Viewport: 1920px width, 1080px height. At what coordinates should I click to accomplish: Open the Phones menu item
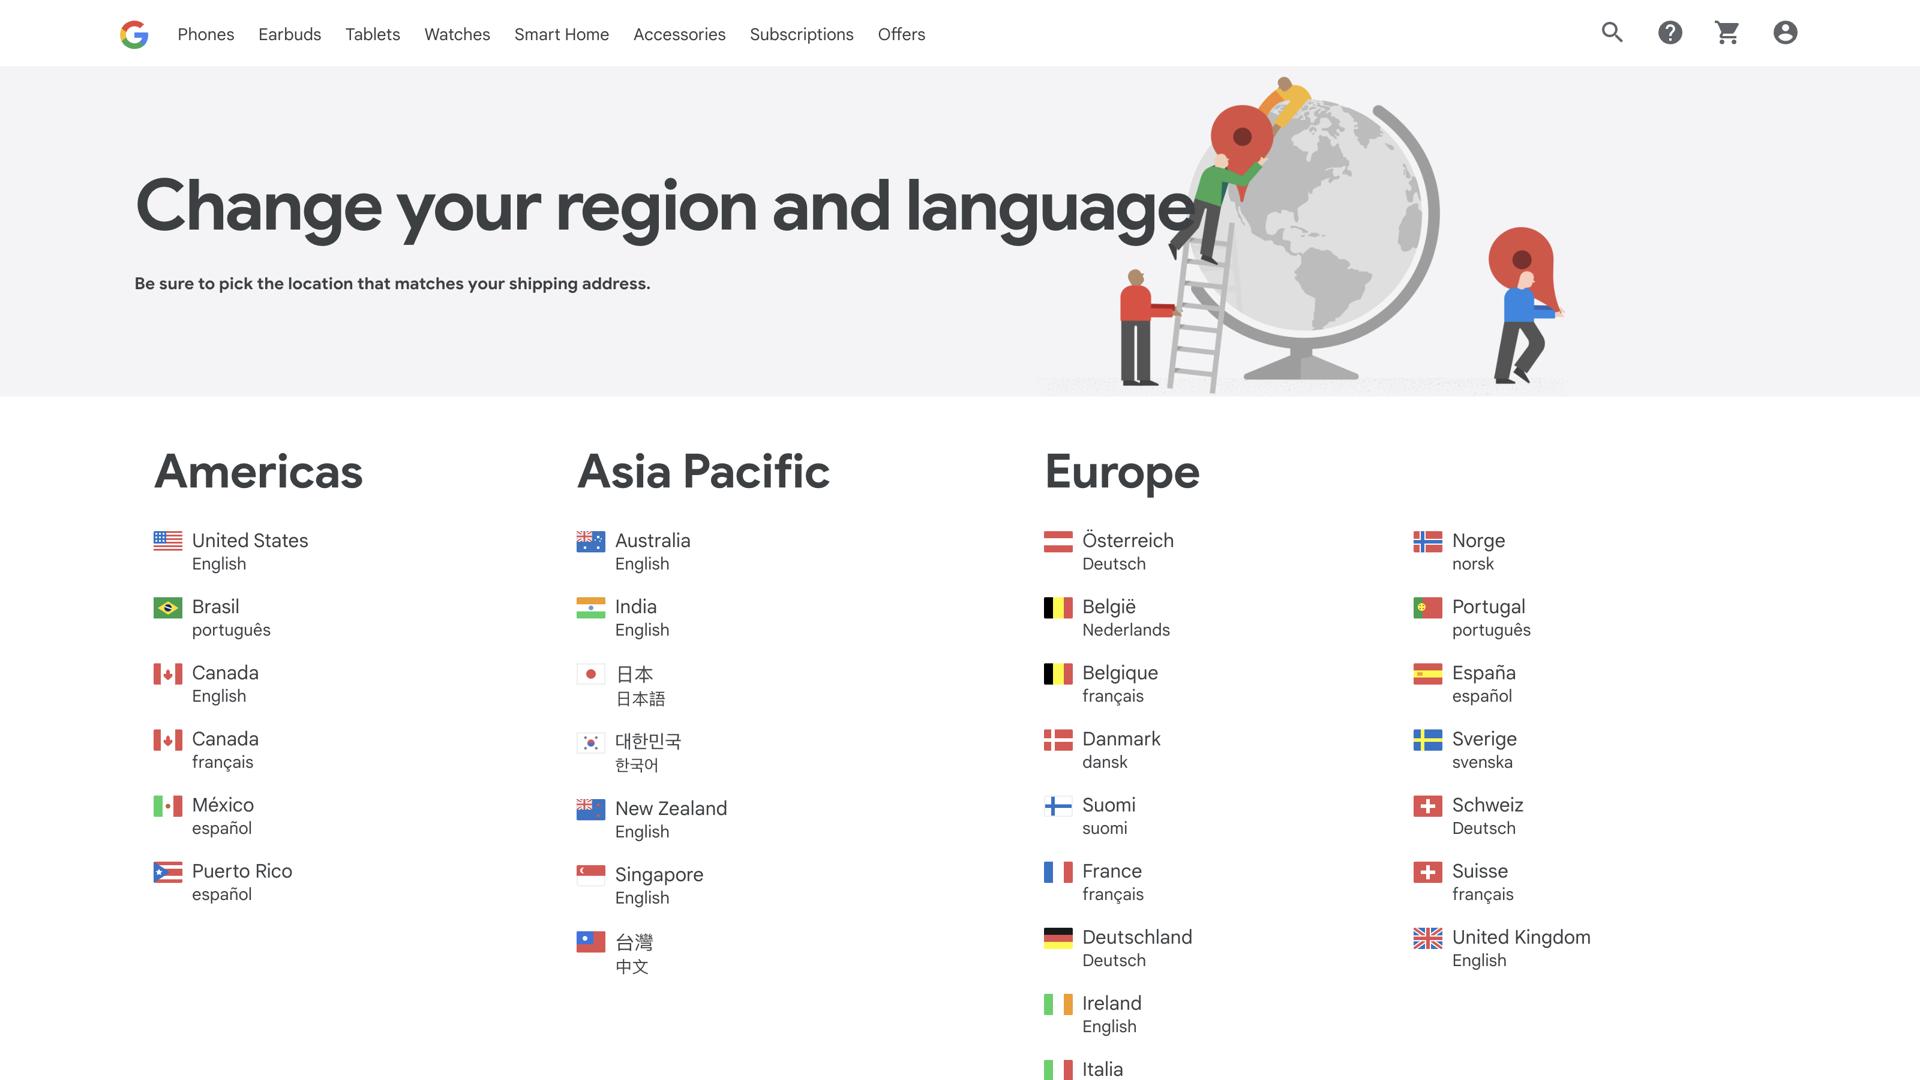point(206,34)
